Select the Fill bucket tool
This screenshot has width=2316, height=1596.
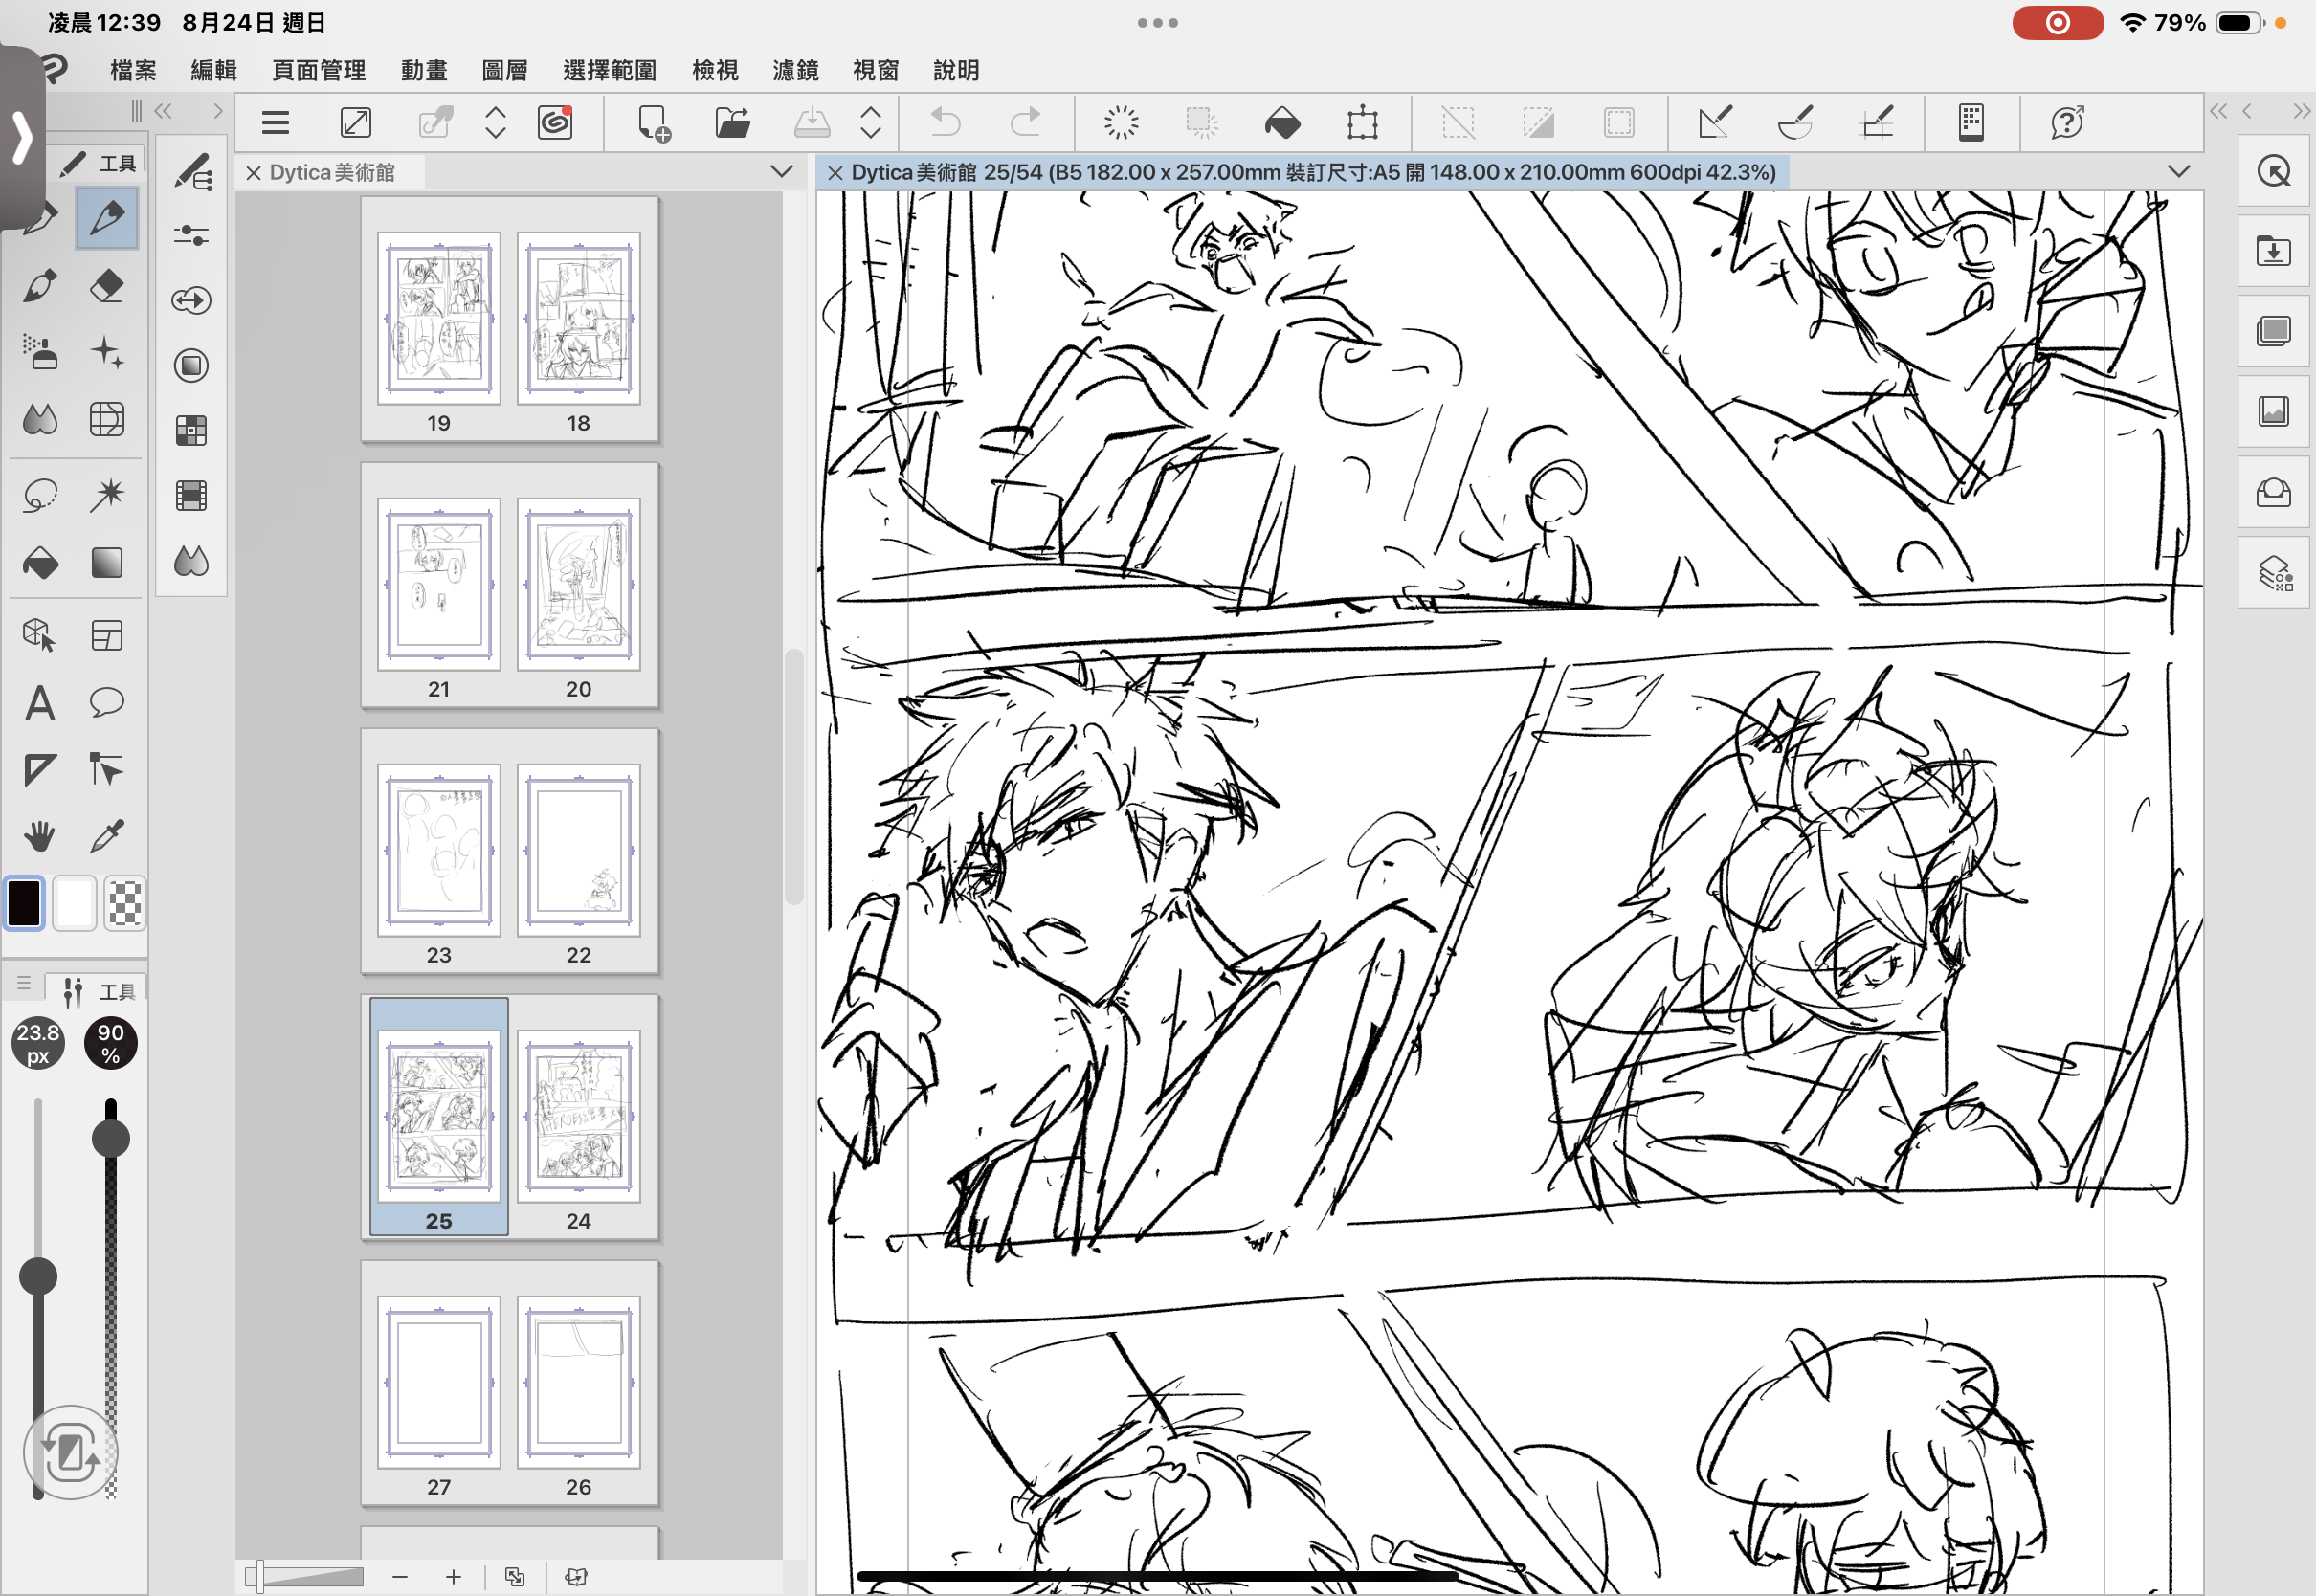click(40, 563)
